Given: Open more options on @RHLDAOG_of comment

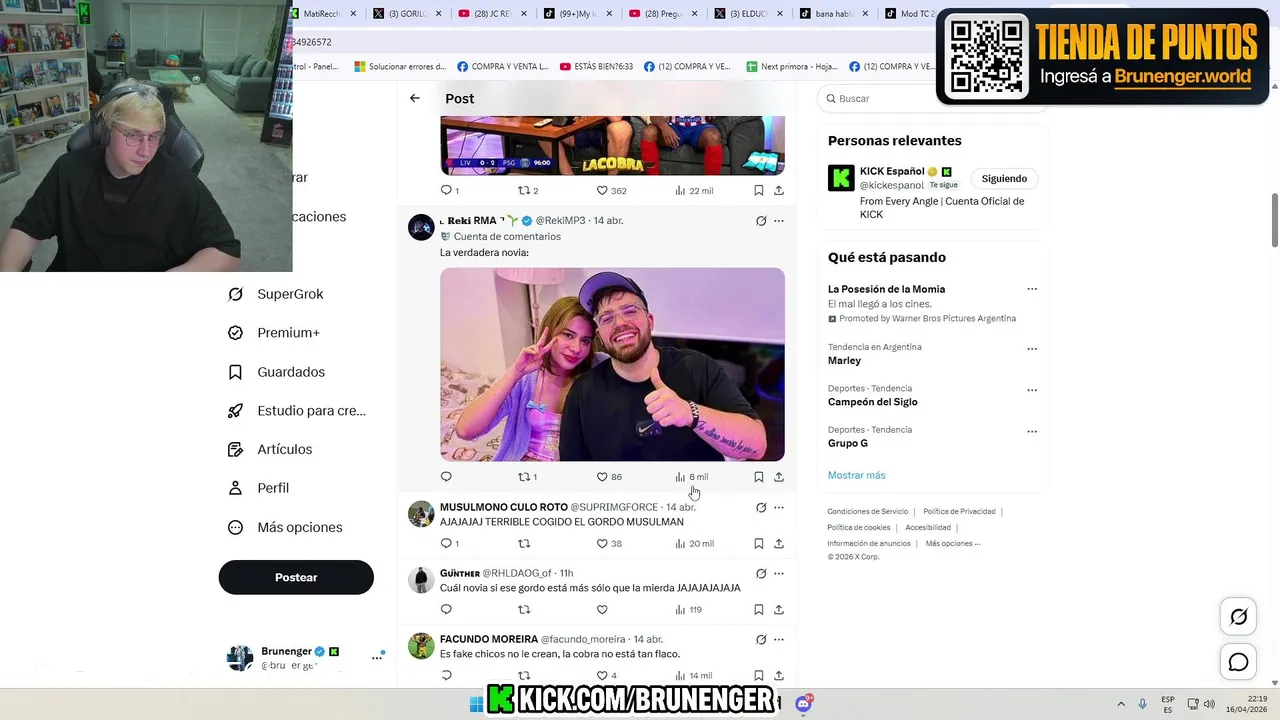Looking at the screenshot, I should pyautogui.click(x=779, y=574).
